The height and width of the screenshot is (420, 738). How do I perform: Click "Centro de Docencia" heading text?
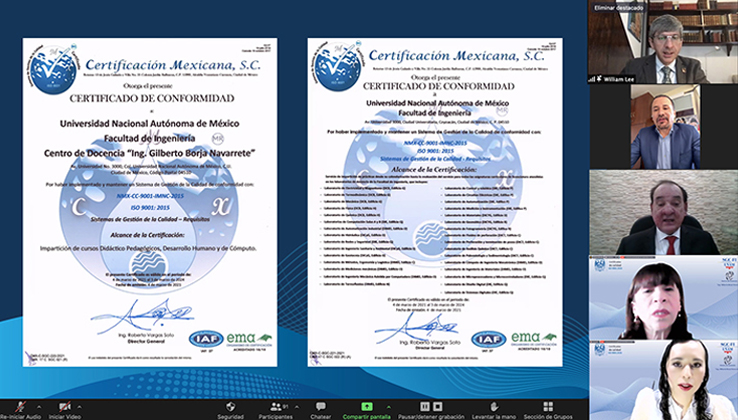click(x=150, y=153)
